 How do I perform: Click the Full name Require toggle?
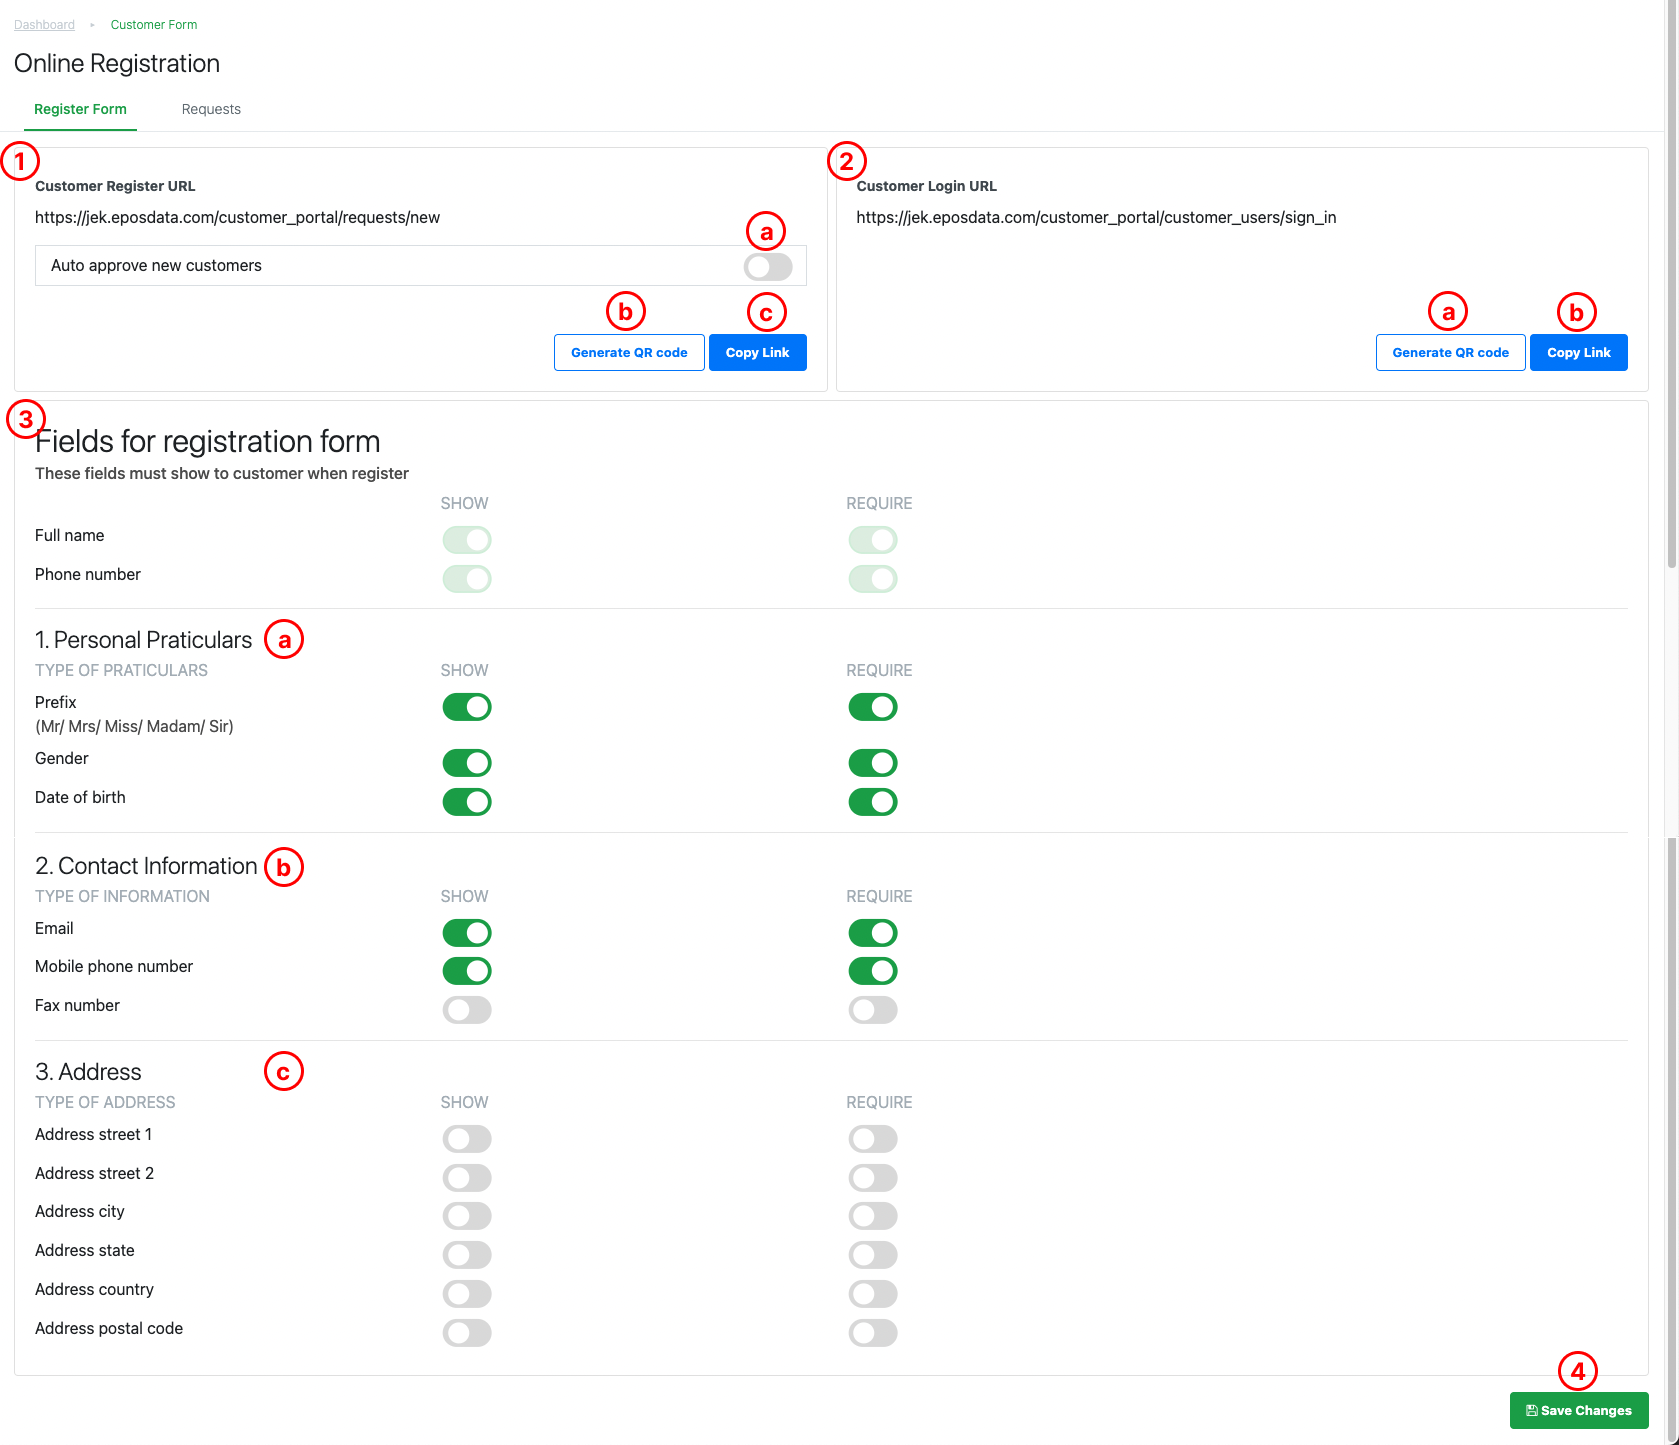(873, 540)
